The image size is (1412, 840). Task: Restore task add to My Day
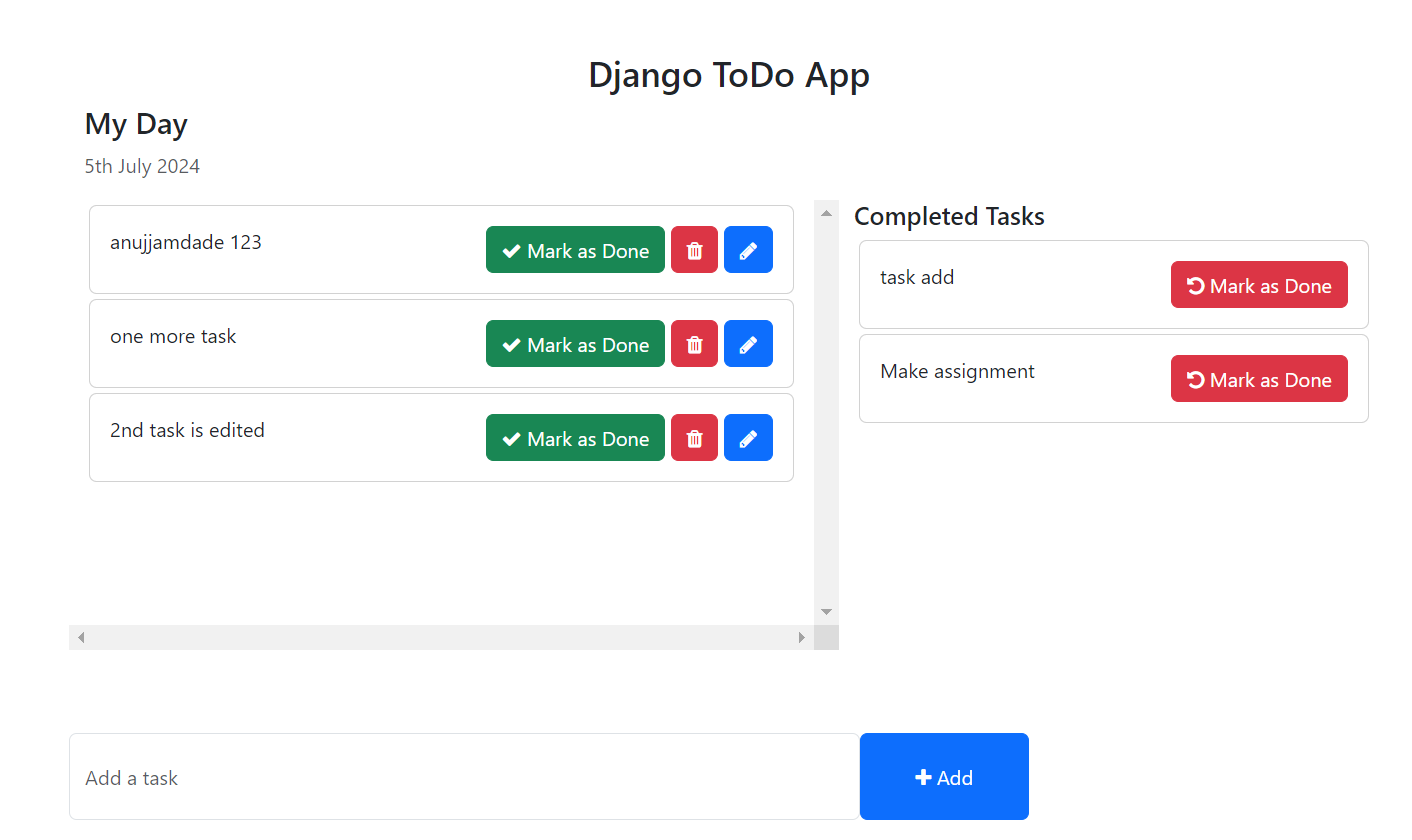(x=1259, y=284)
